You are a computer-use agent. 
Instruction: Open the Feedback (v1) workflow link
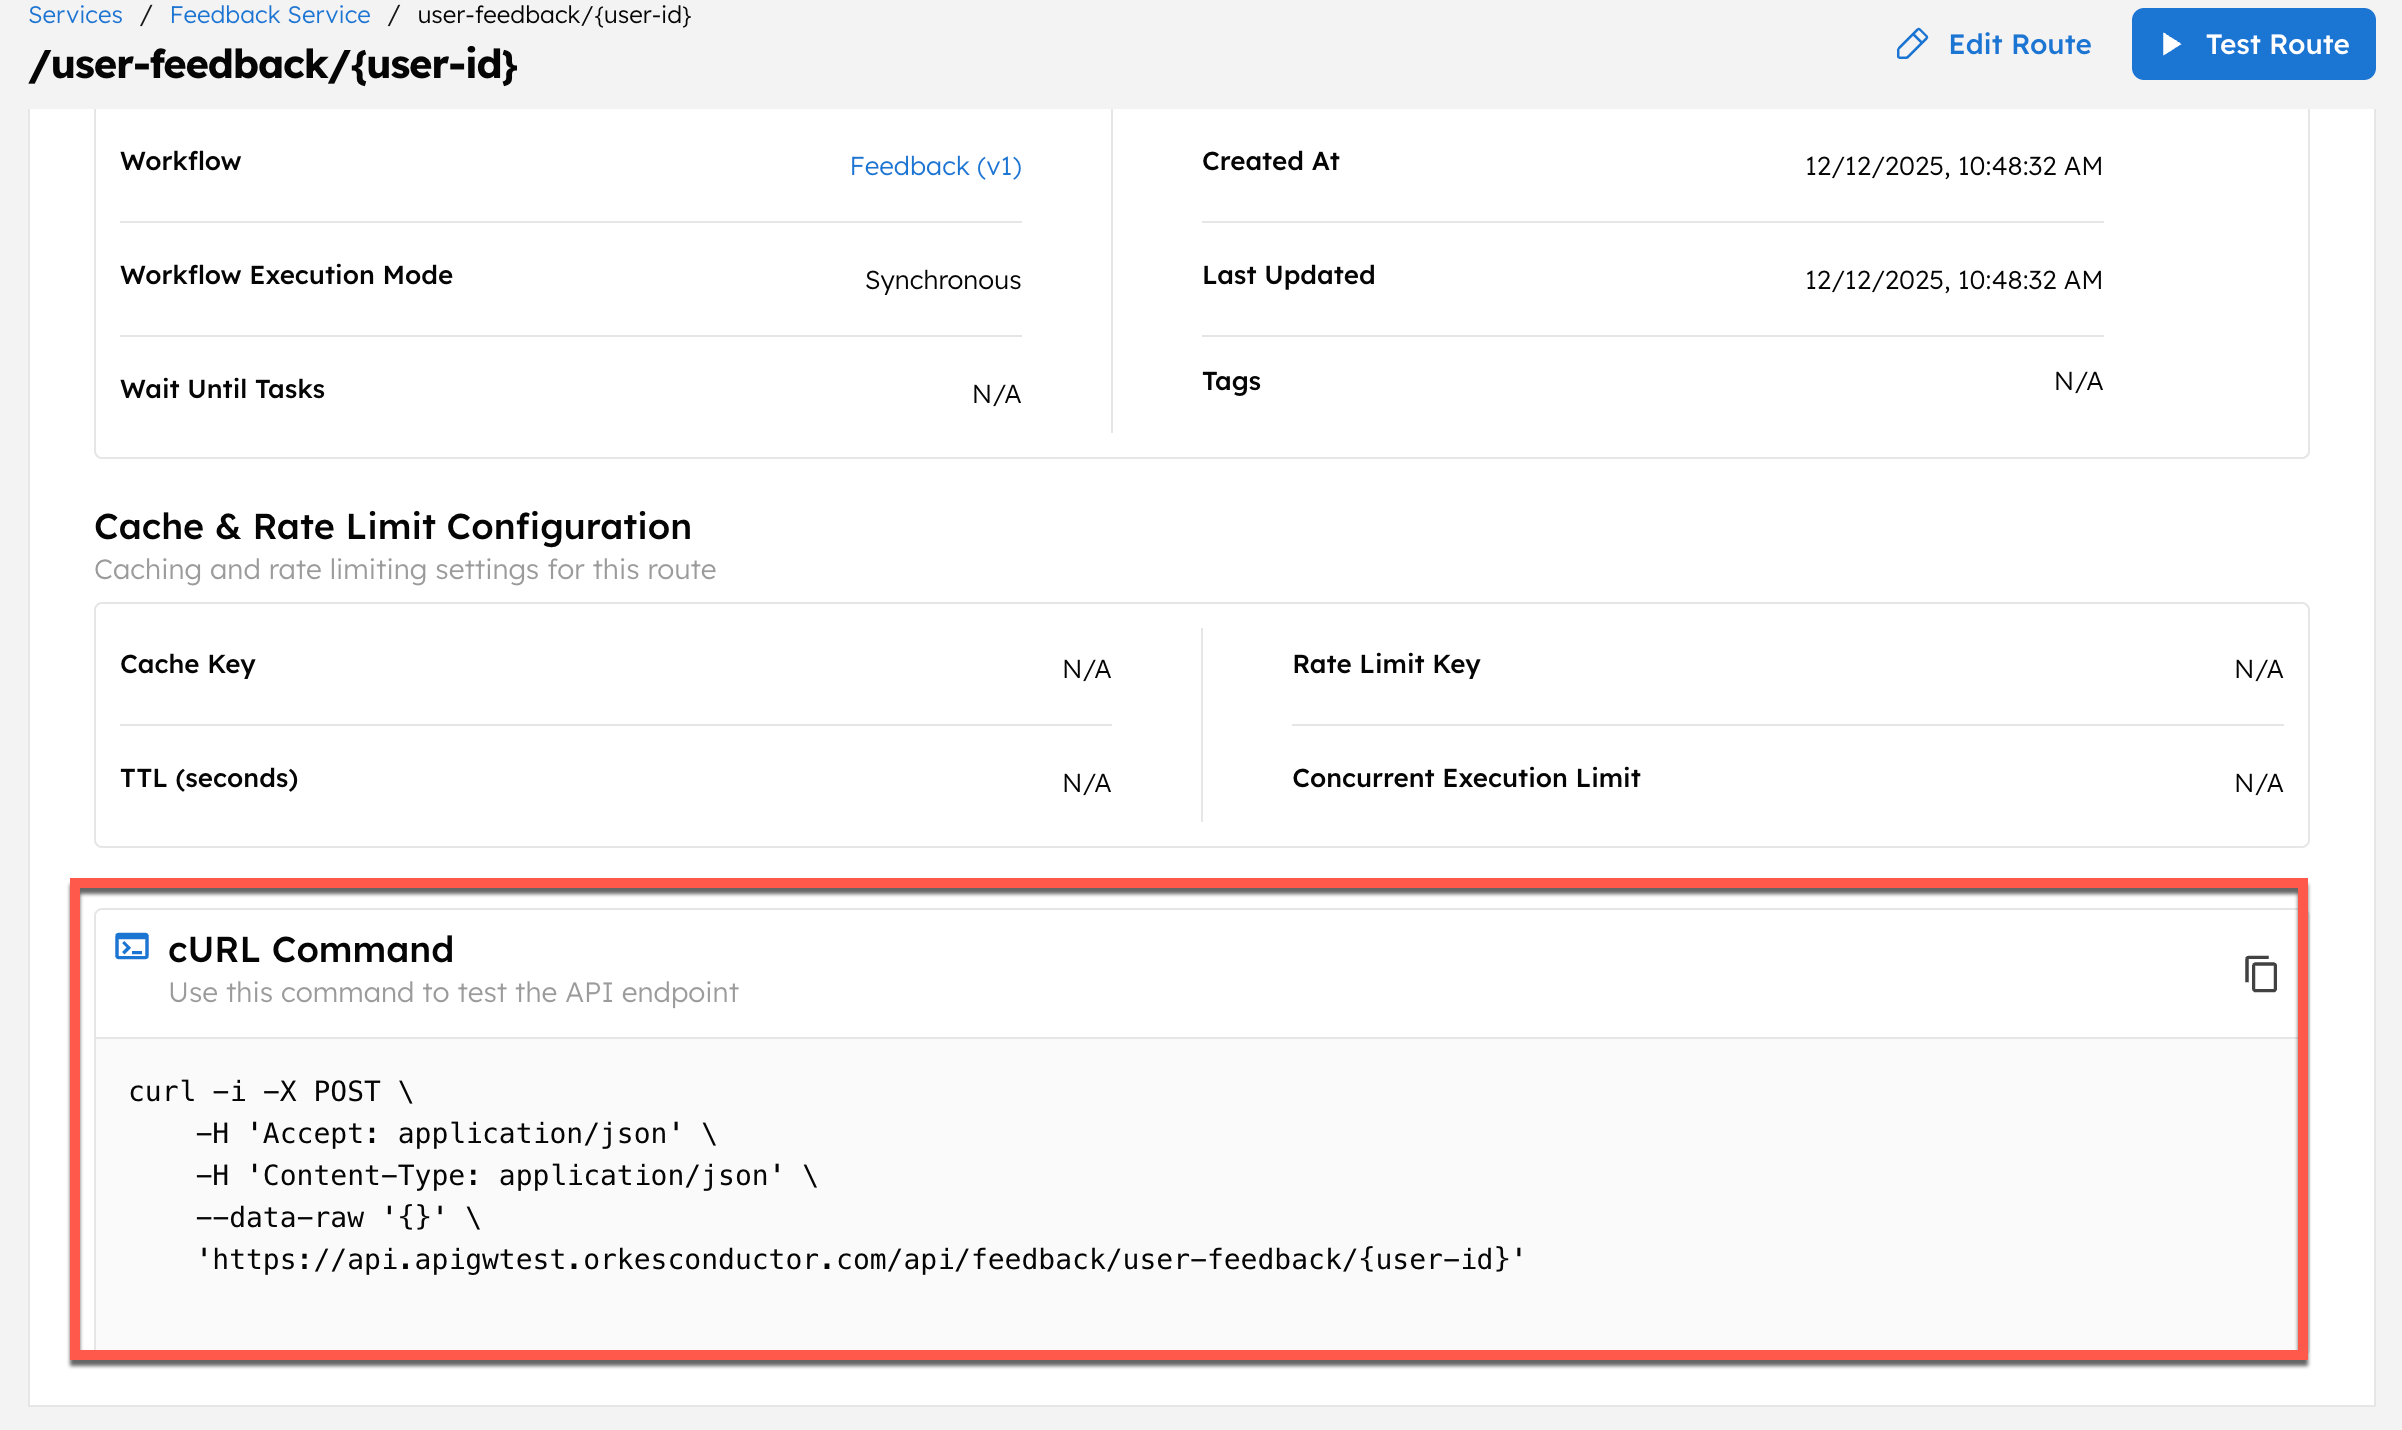pyautogui.click(x=935, y=166)
